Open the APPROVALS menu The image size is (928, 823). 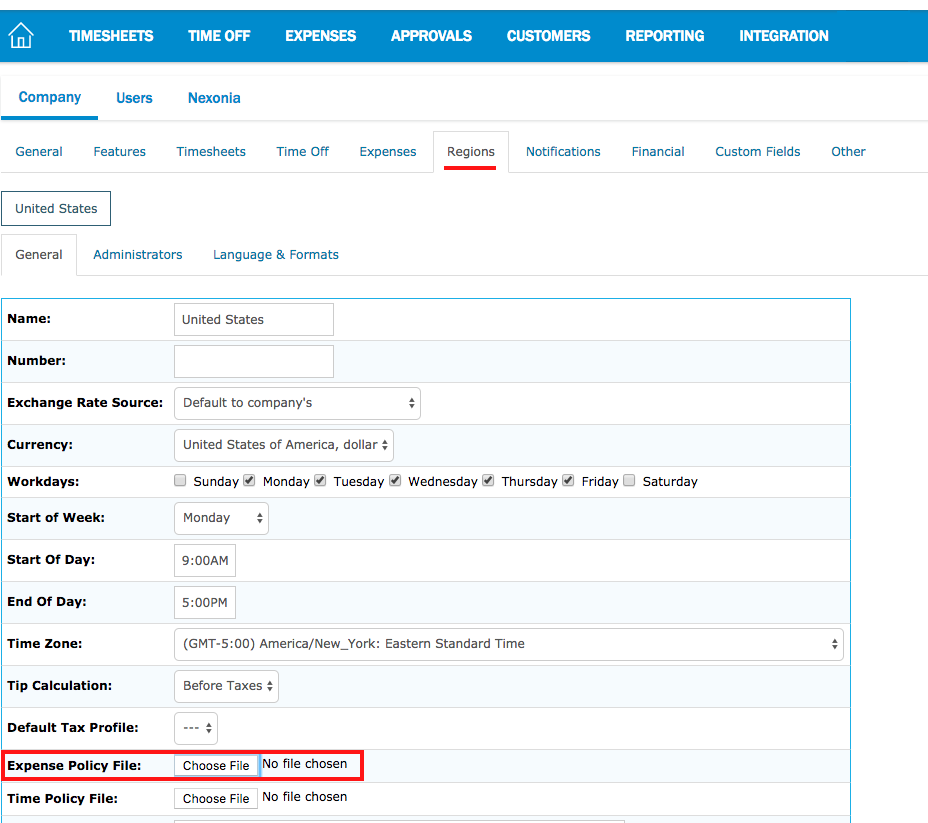coord(431,36)
